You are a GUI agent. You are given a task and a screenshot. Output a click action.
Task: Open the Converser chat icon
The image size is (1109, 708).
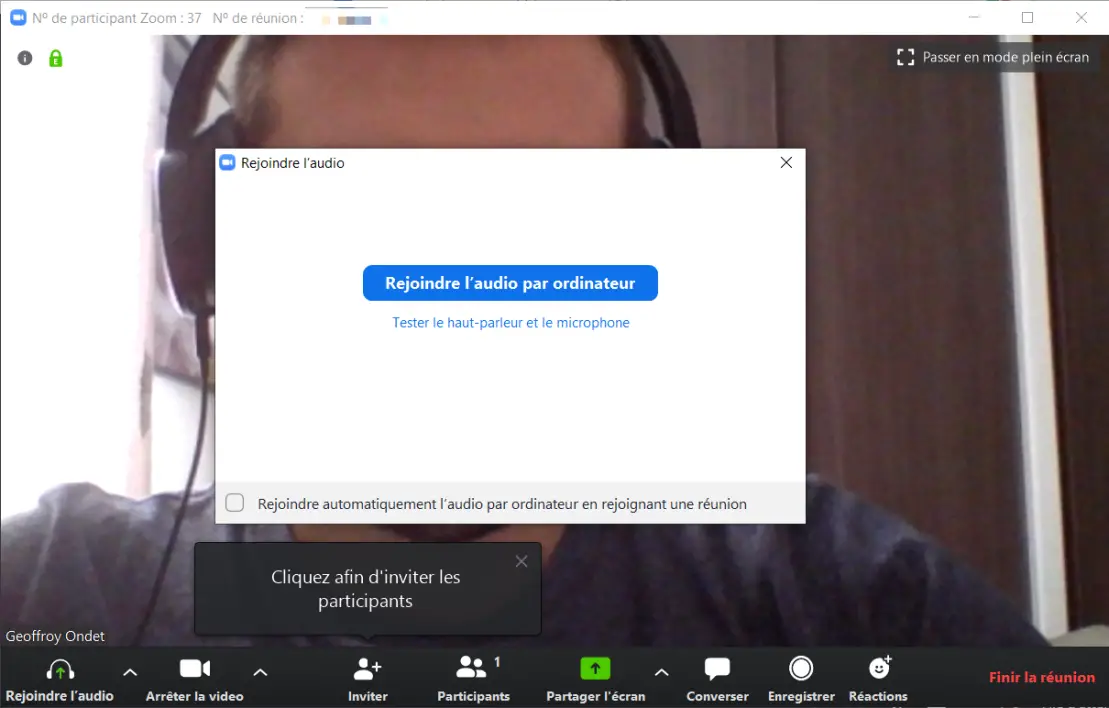point(716,668)
